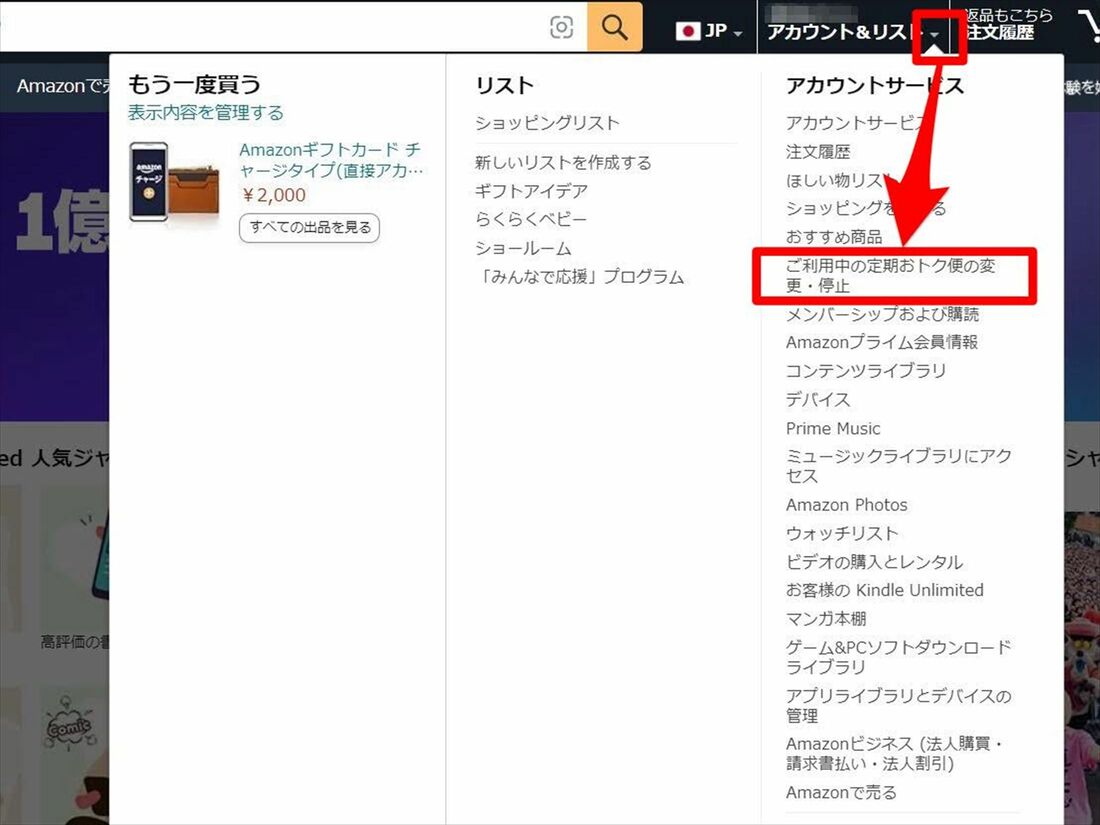
Task: Click the orange search magnifier button
Action: click(614, 27)
